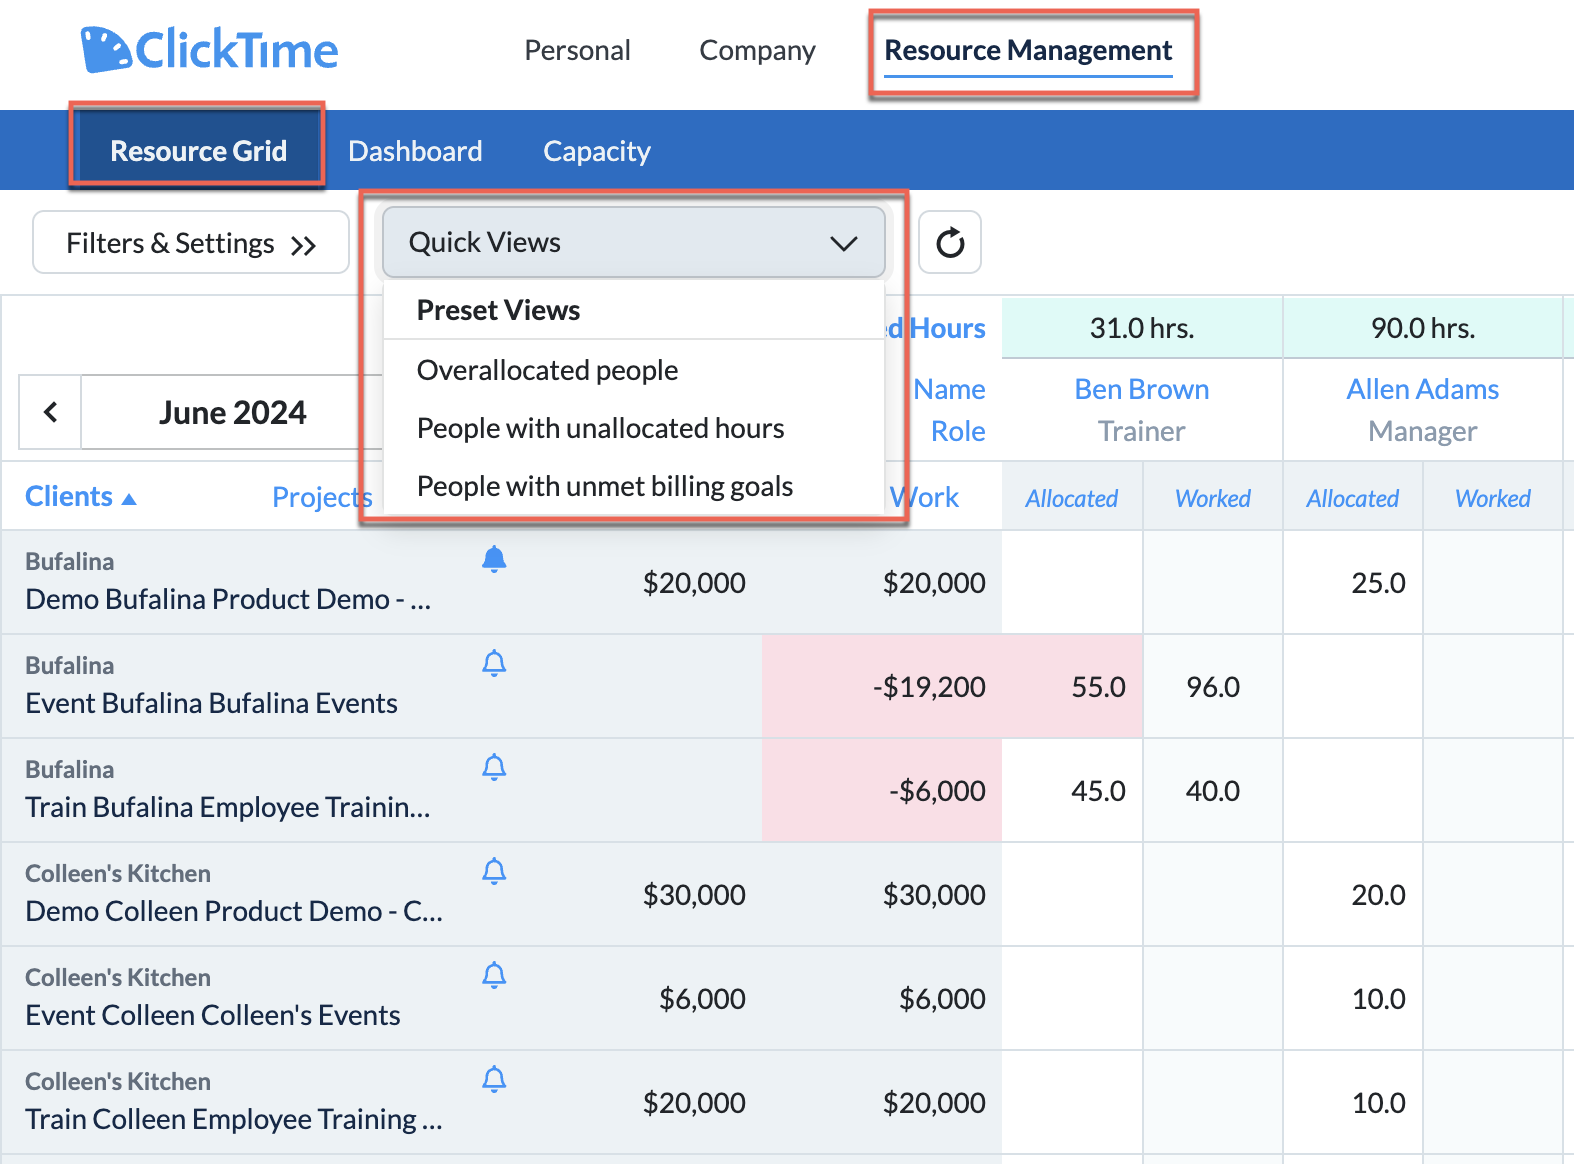This screenshot has width=1574, height=1164.
Task: Open Ben Brown's profile link
Action: pos(1142,389)
